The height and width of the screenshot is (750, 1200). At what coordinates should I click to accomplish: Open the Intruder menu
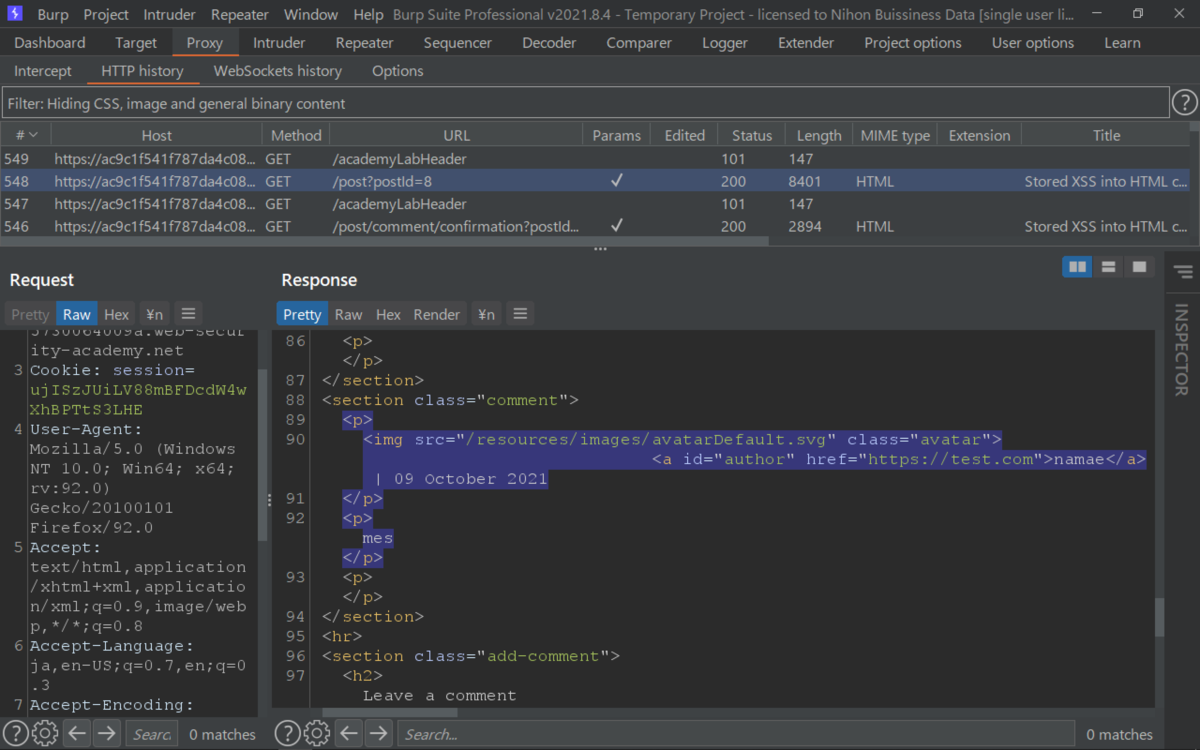tap(171, 15)
